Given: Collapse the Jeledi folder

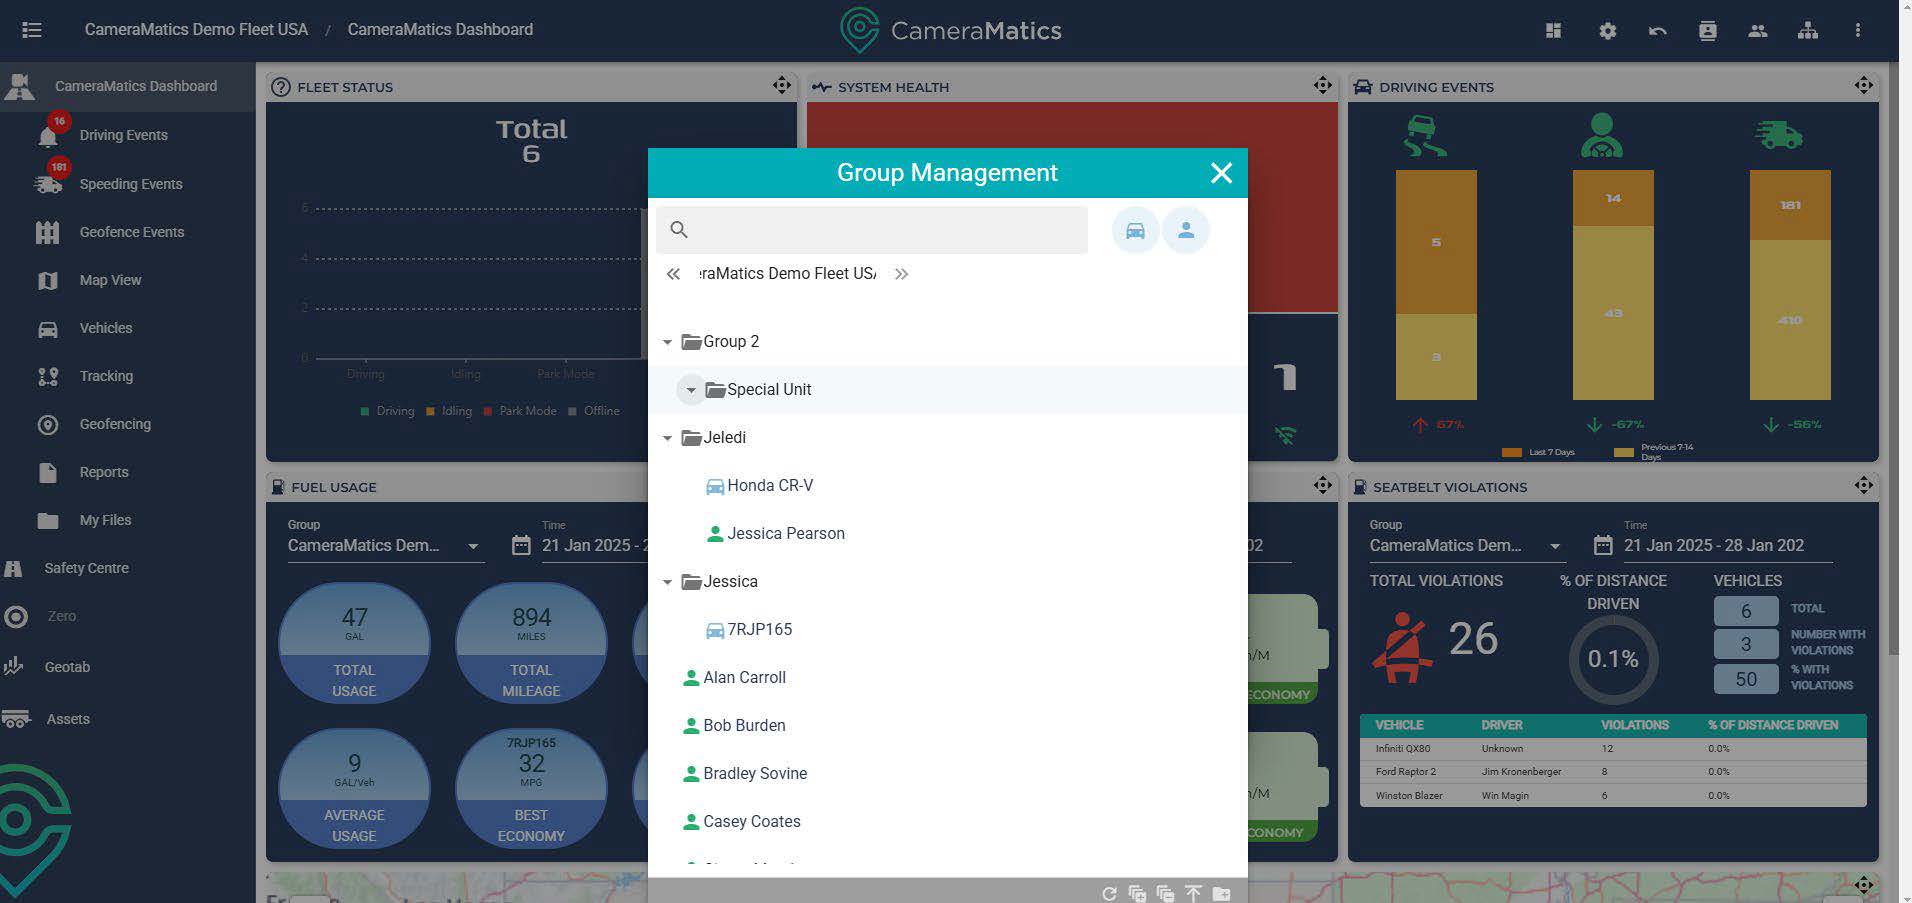Looking at the screenshot, I should [x=667, y=438].
